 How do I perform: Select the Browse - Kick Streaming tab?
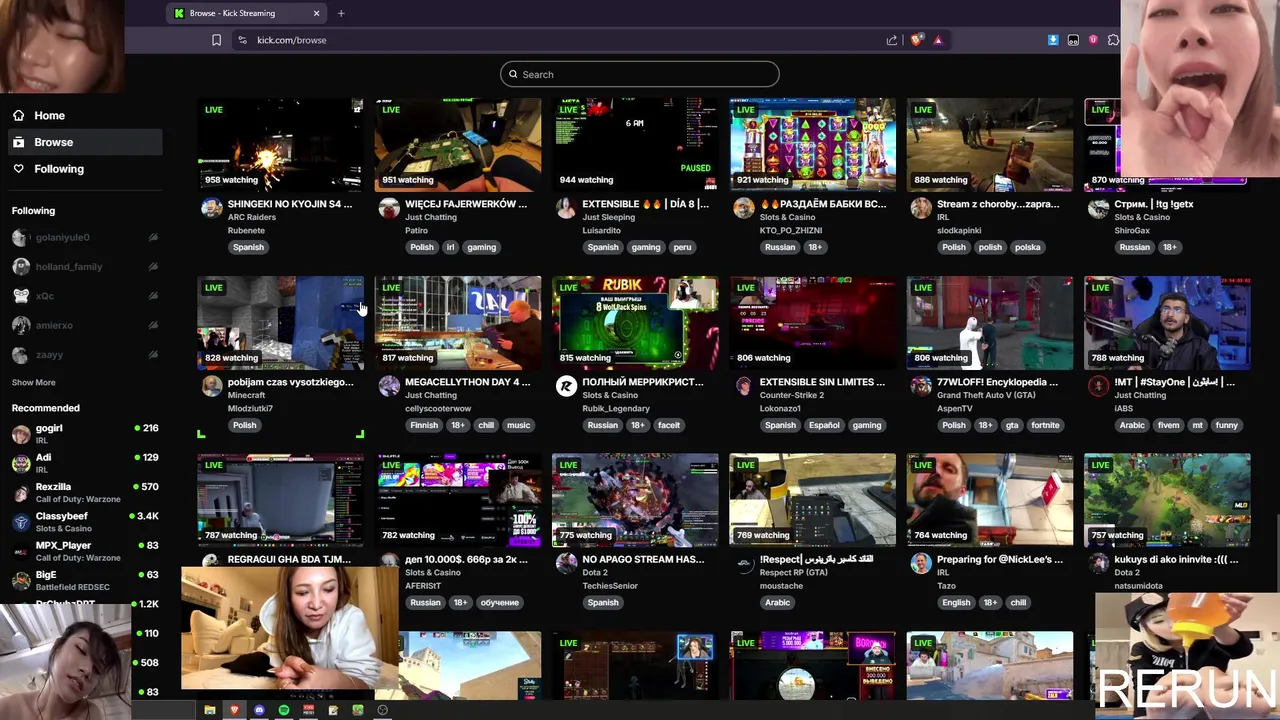pyautogui.click(x=245, y=13)
